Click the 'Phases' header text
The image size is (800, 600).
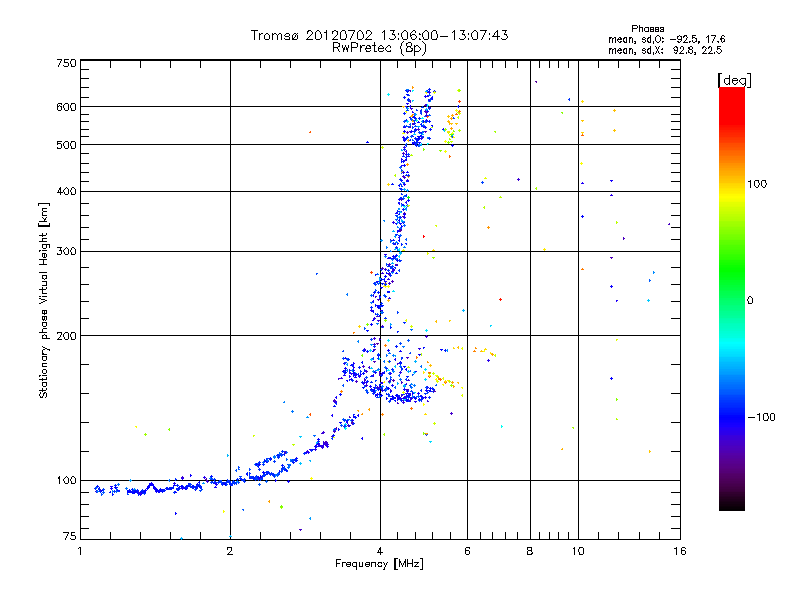(x=647, y=29)
